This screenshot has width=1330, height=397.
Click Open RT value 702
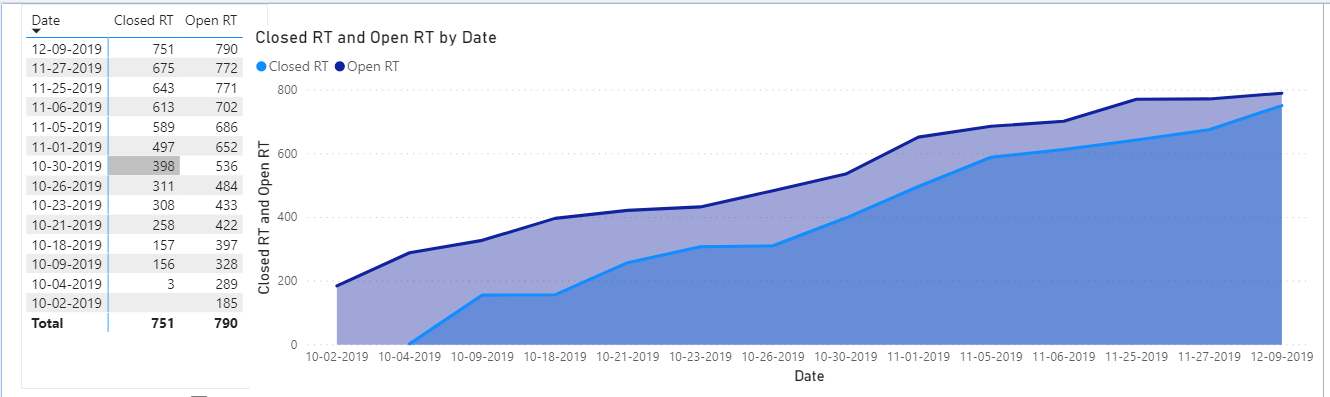[x=227, y=107]
